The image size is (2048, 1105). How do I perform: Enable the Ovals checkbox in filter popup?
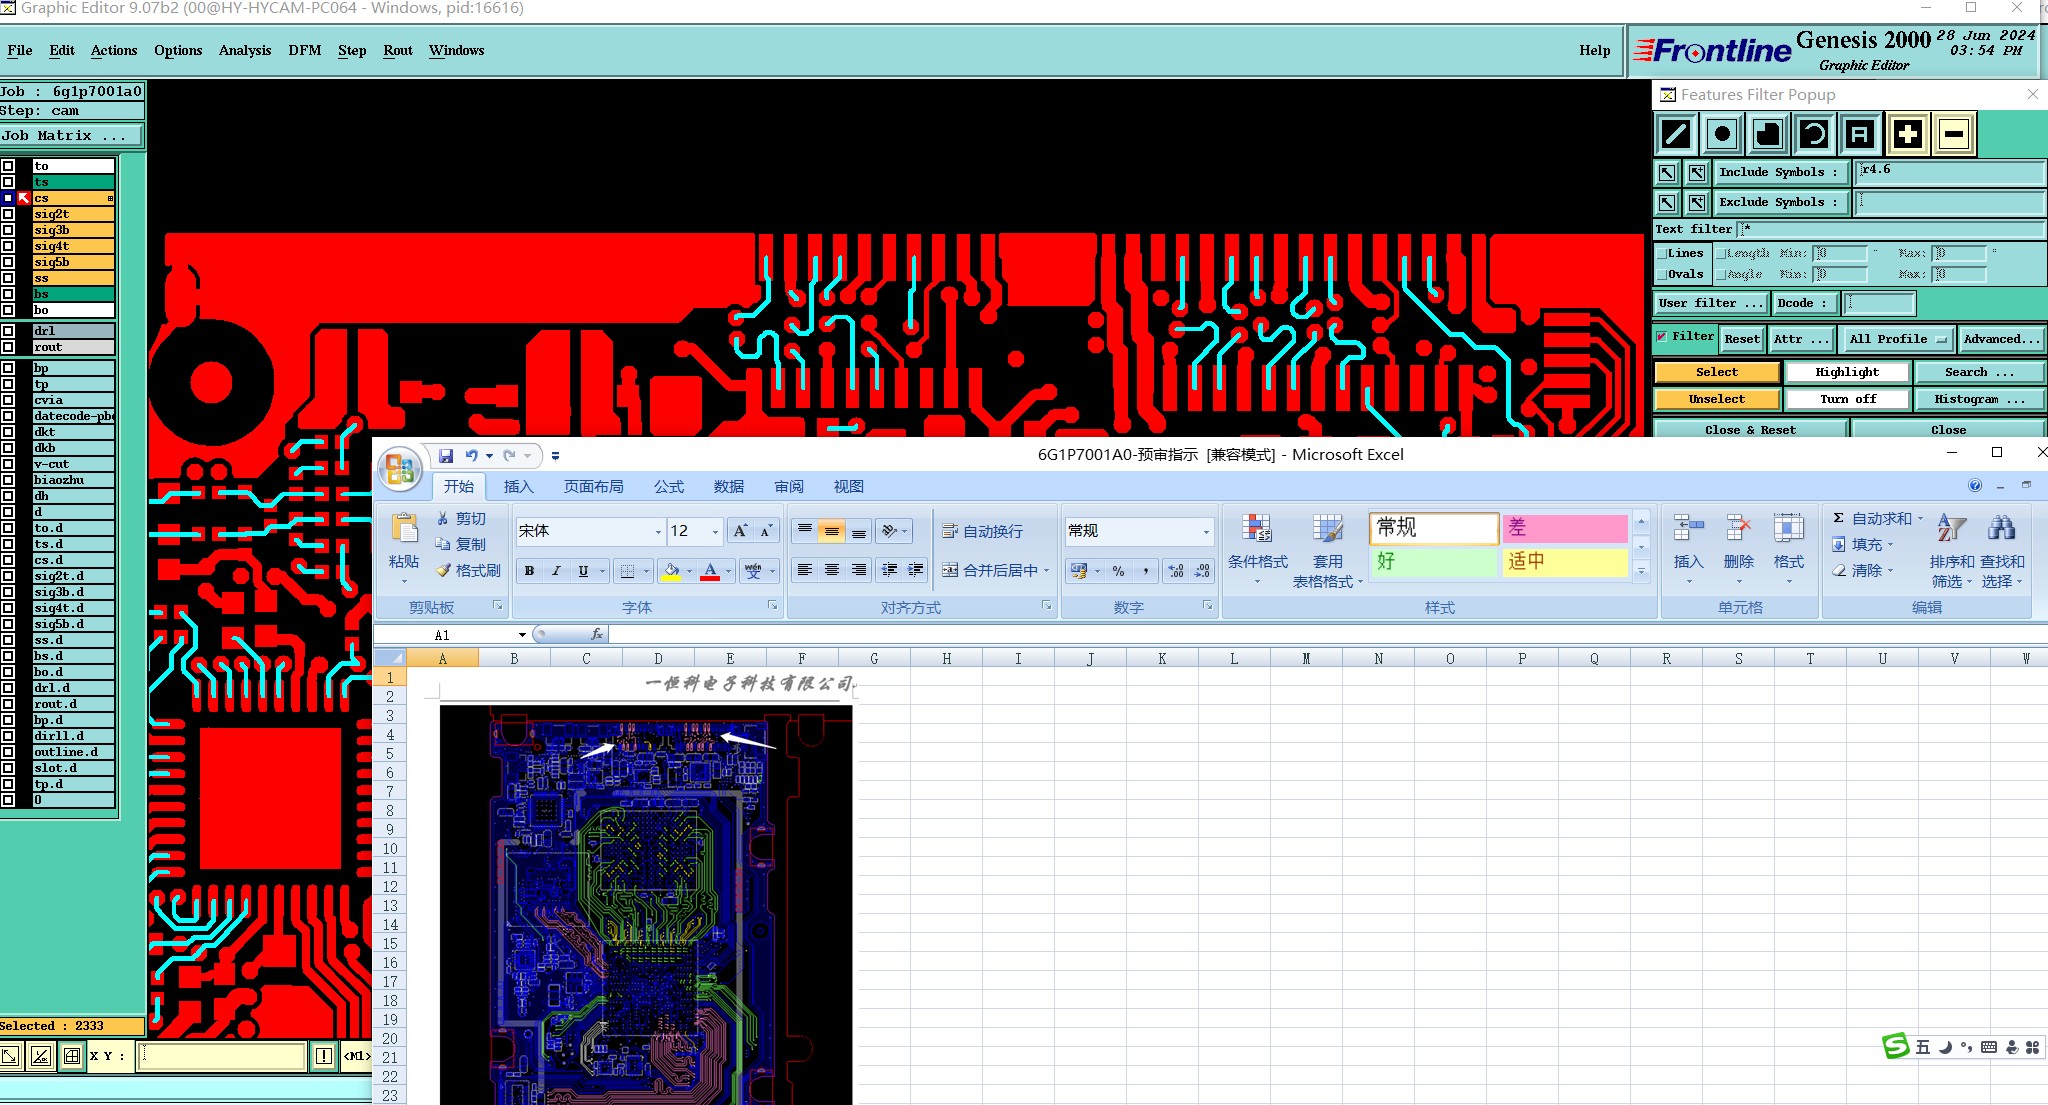coord(1662,275)
